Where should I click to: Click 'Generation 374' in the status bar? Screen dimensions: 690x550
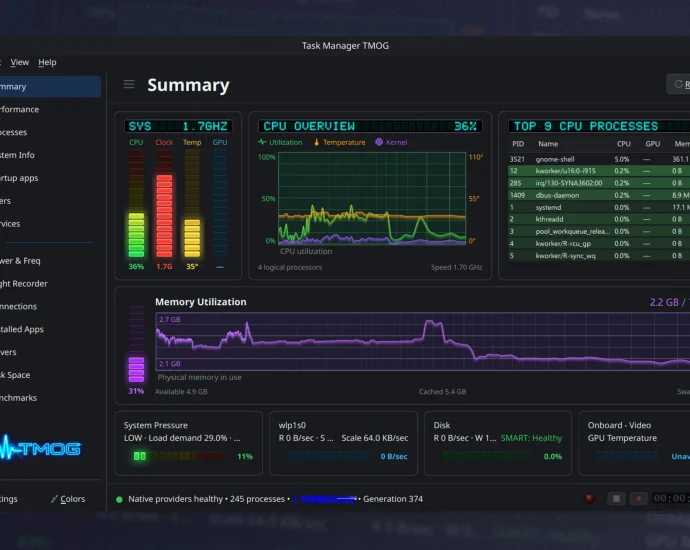click(x=393, y=499)
